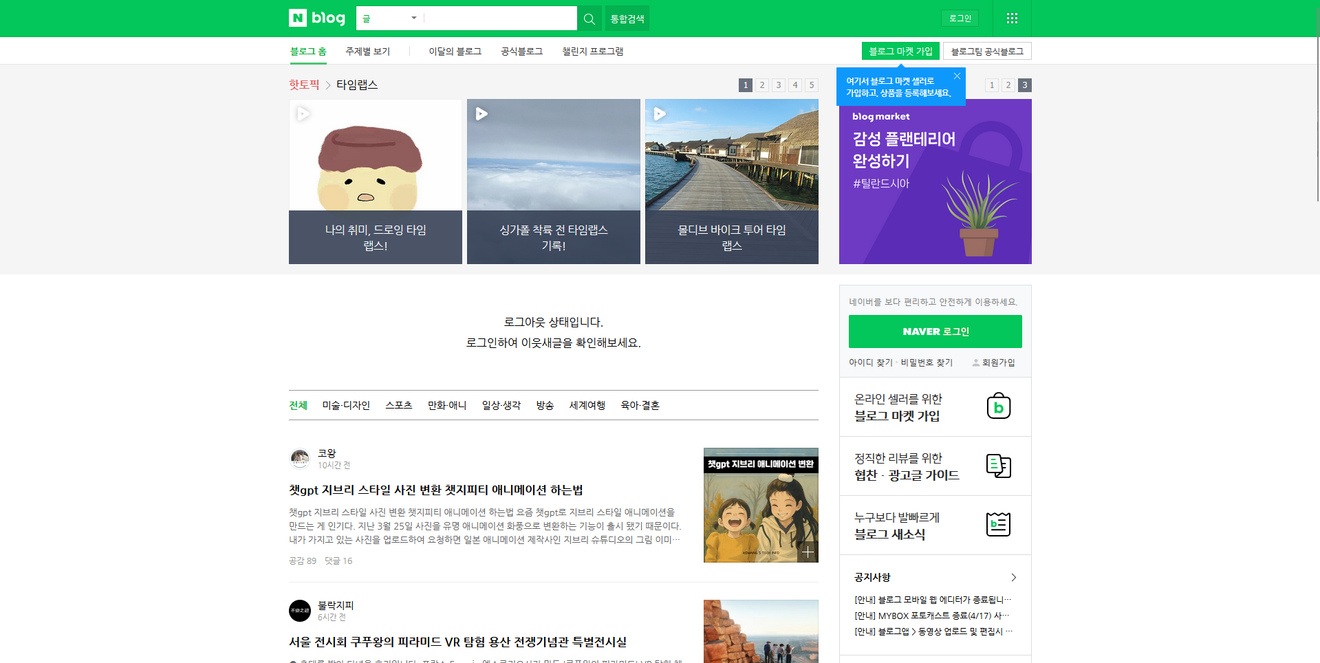Open 챌린지 프로그램 menu item
This screenshot has width=1320, height=663.
tap(592, 51)
